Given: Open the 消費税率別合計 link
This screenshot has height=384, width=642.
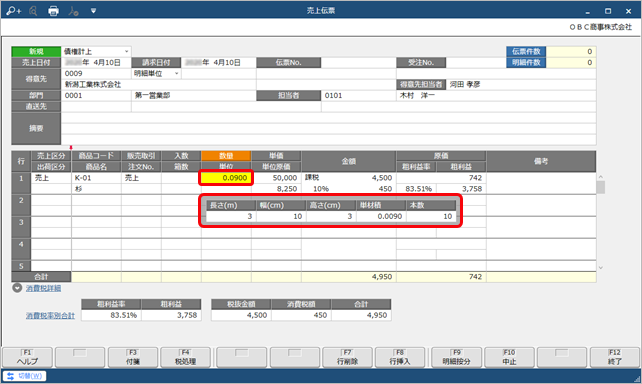Looking at the screenshot, I should click(50, 316).
